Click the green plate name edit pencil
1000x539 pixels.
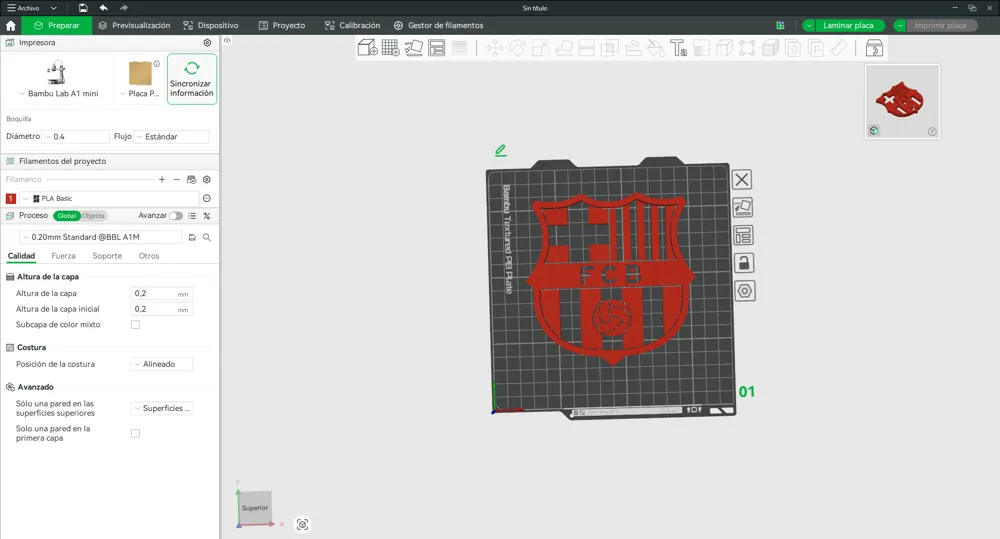[x=501, y=151]
